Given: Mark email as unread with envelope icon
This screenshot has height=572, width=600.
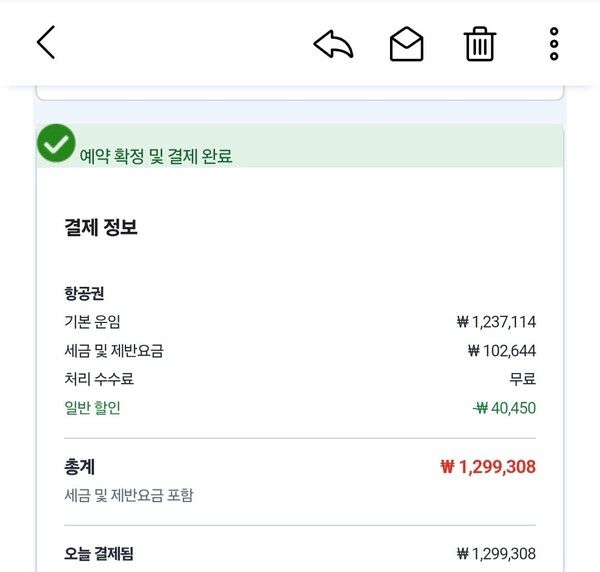Looking at the screenshot, I should pos(406,44).
